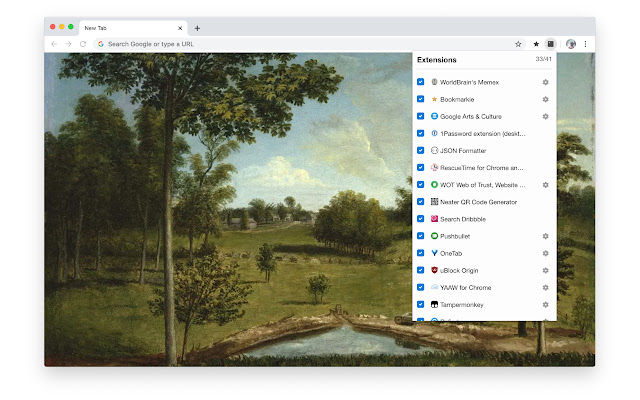This screenshot has width=640, height=400.
Task: Click the WorldBrain's Memex brain icon
Action: (434, 82)
